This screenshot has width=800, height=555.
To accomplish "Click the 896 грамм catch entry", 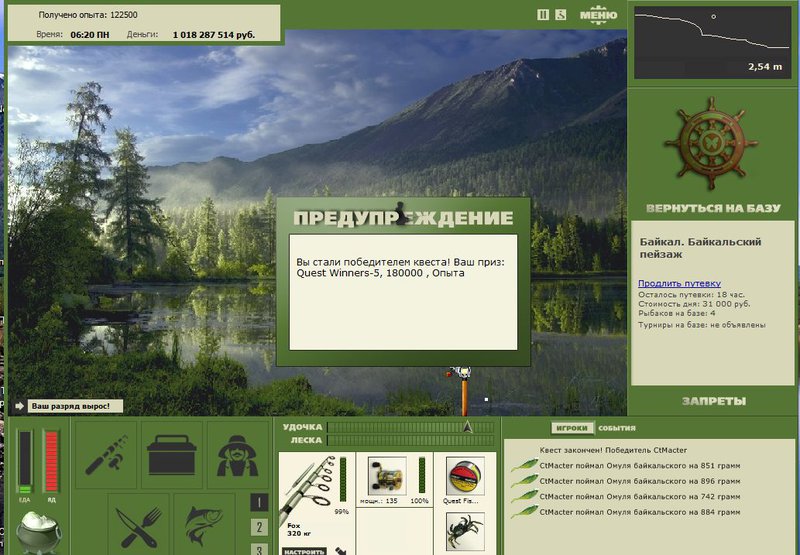I will pyautogui.click(x=640, y=481).
